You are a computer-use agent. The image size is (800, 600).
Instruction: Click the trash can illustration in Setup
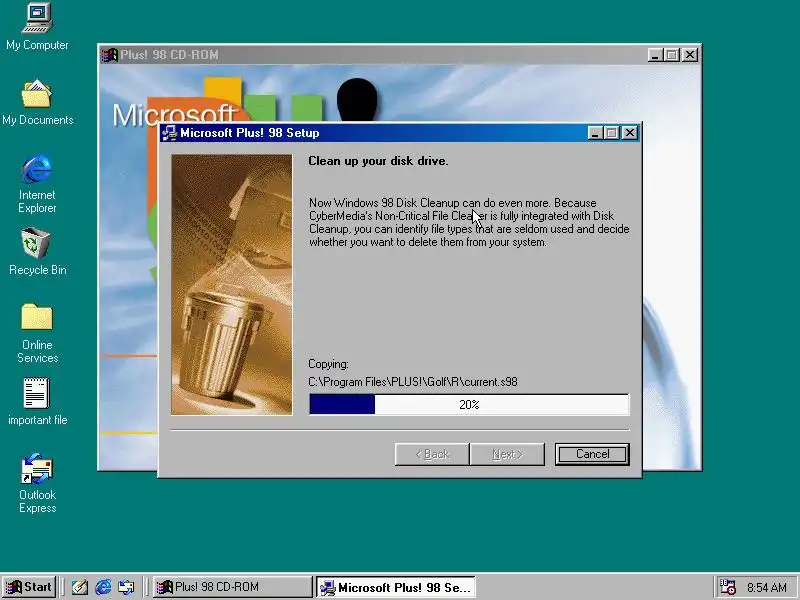tap(232, 285)
